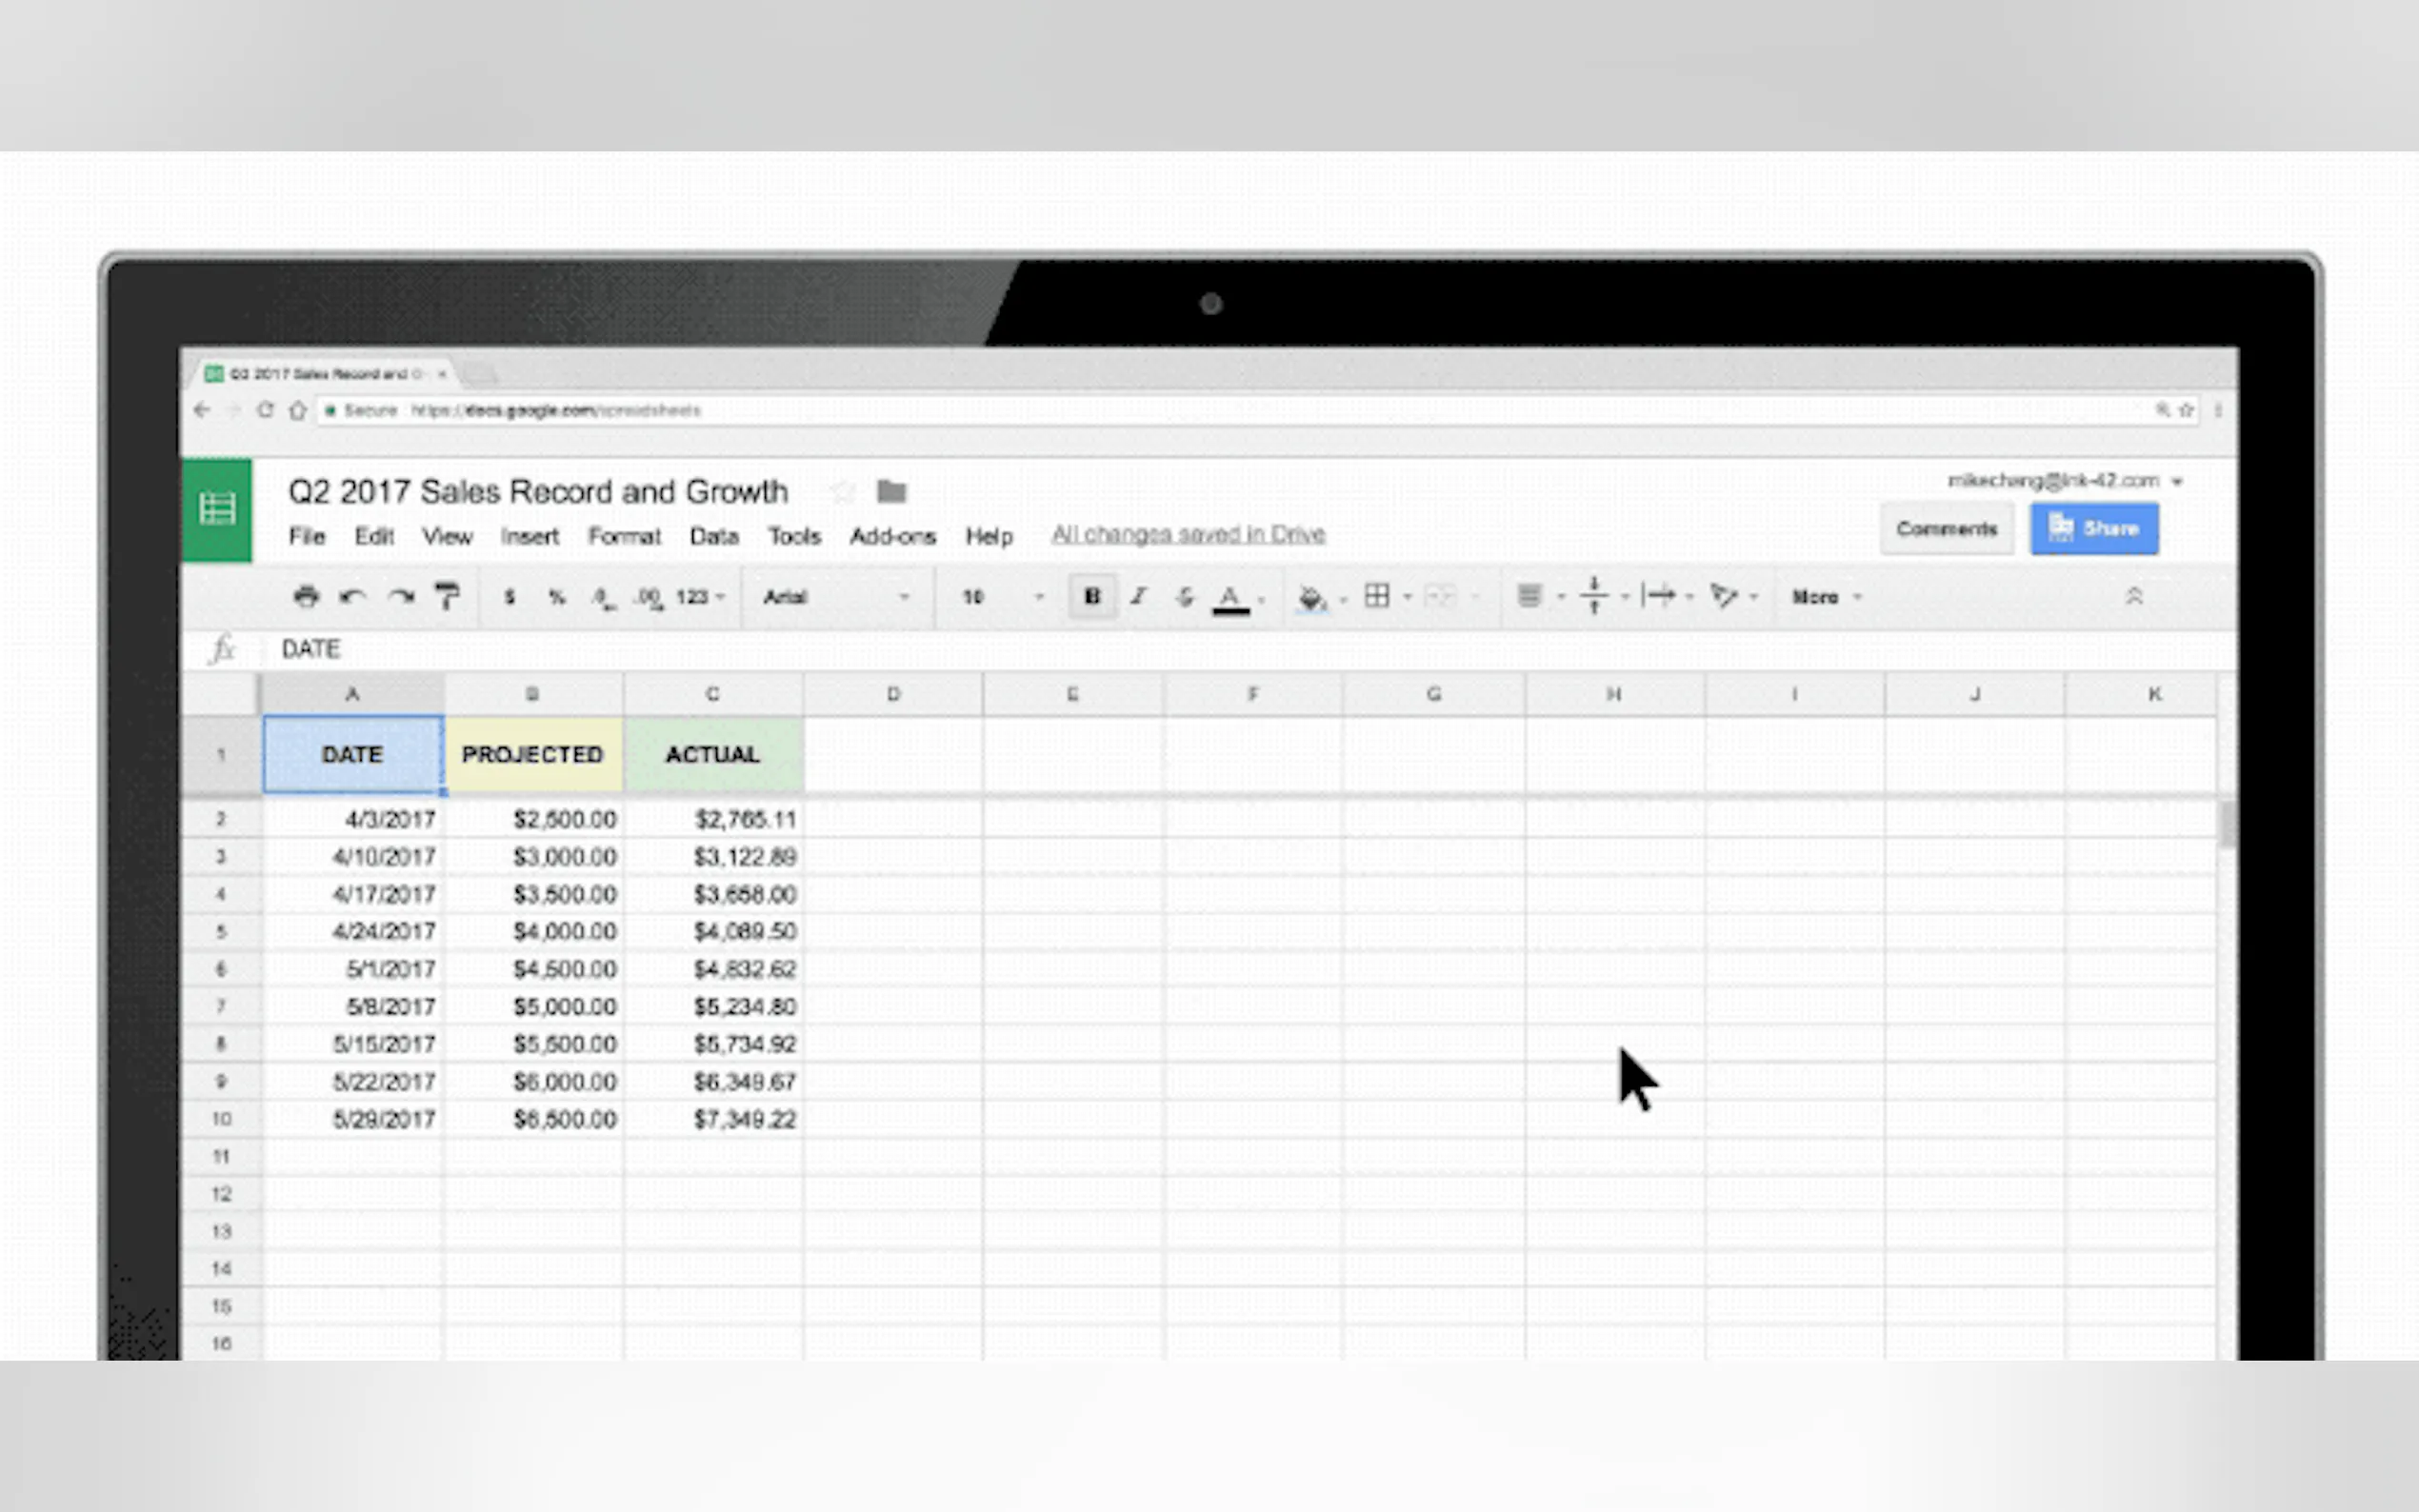This screenshot has width=2419, height=1512.
Task: Star the Q2 2017 spreadsheet
Action: [843, 492]
